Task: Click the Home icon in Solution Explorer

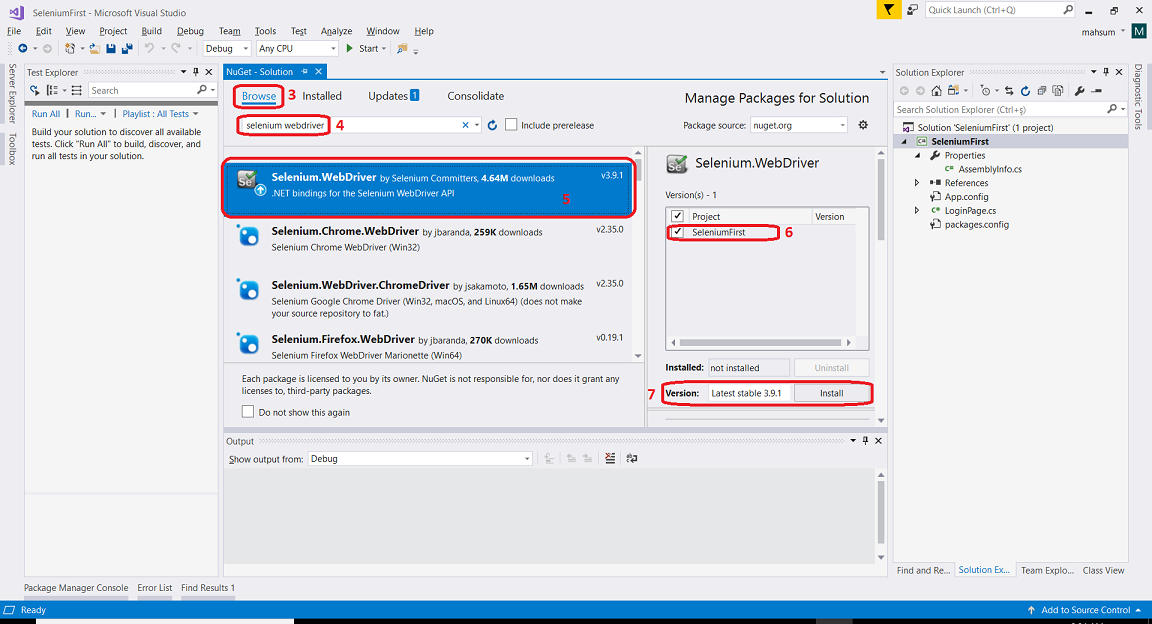Action: pyautogui.click(x=936, y=91)
